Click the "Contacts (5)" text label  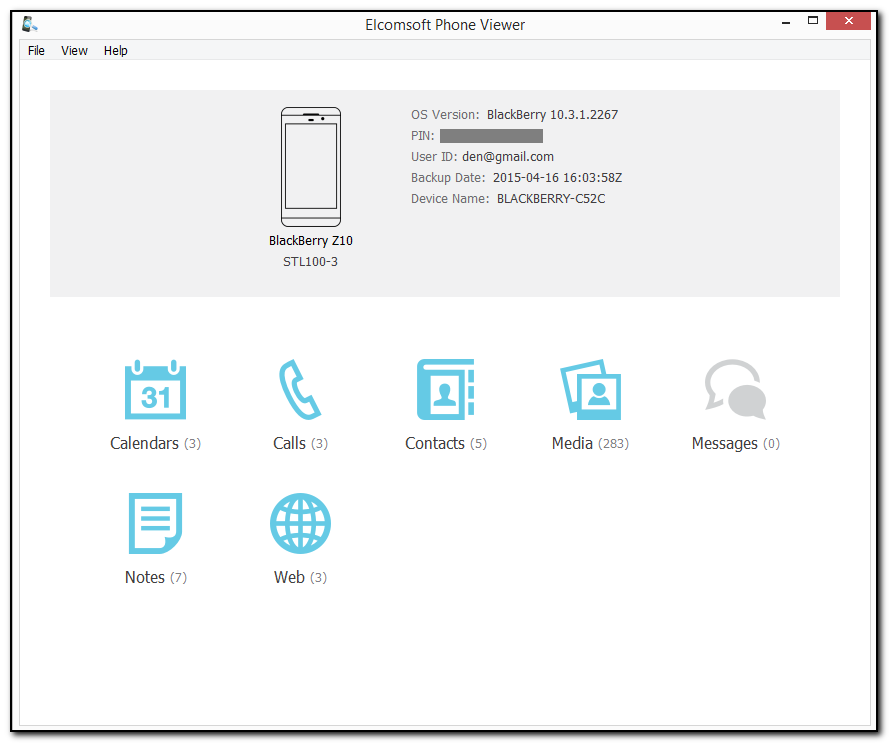pos(445,443)
